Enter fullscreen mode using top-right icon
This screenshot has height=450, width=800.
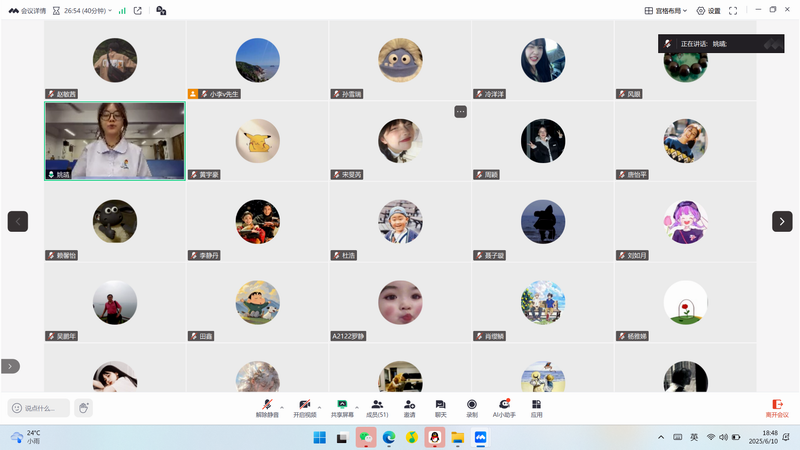pos(733,11)
